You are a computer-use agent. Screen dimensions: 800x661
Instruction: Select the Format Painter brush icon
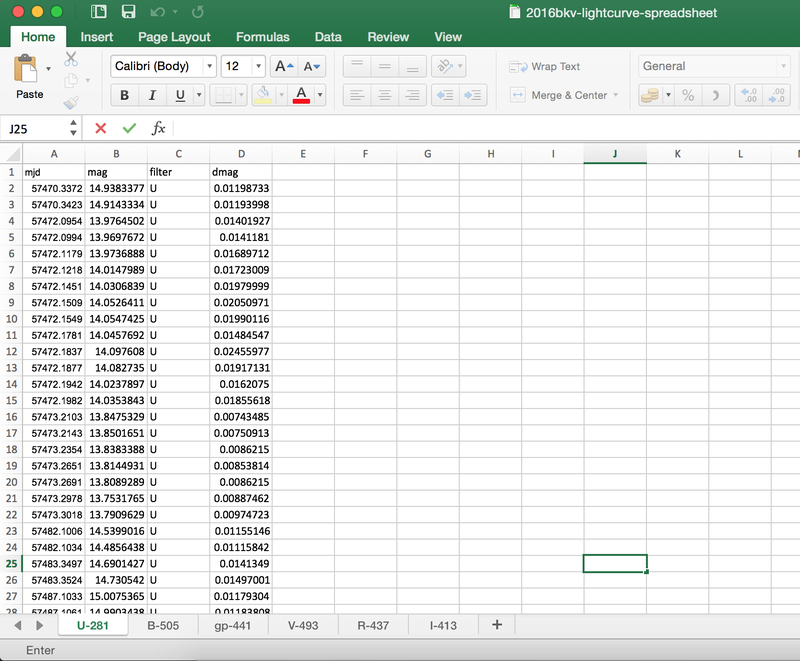pyautogui.click(x=71, y=102)
